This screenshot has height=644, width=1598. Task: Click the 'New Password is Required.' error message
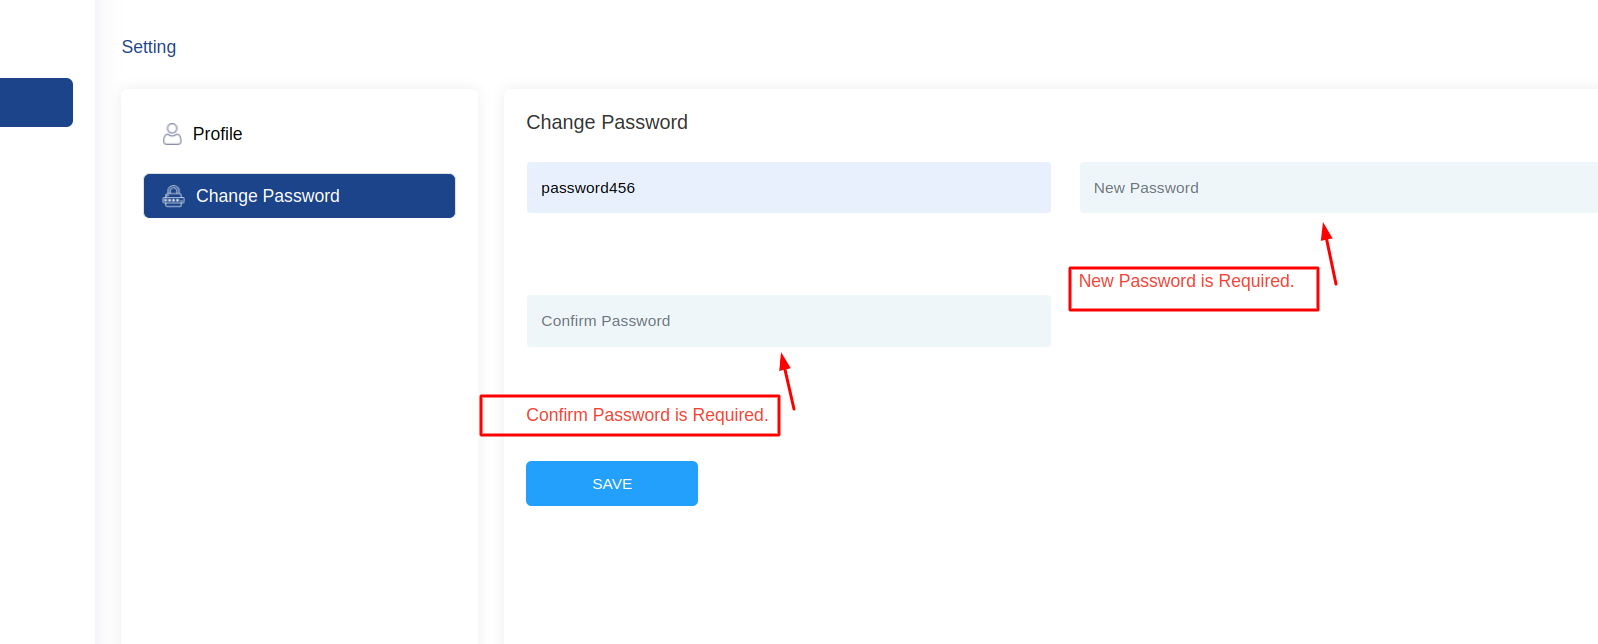(1186, 281)
